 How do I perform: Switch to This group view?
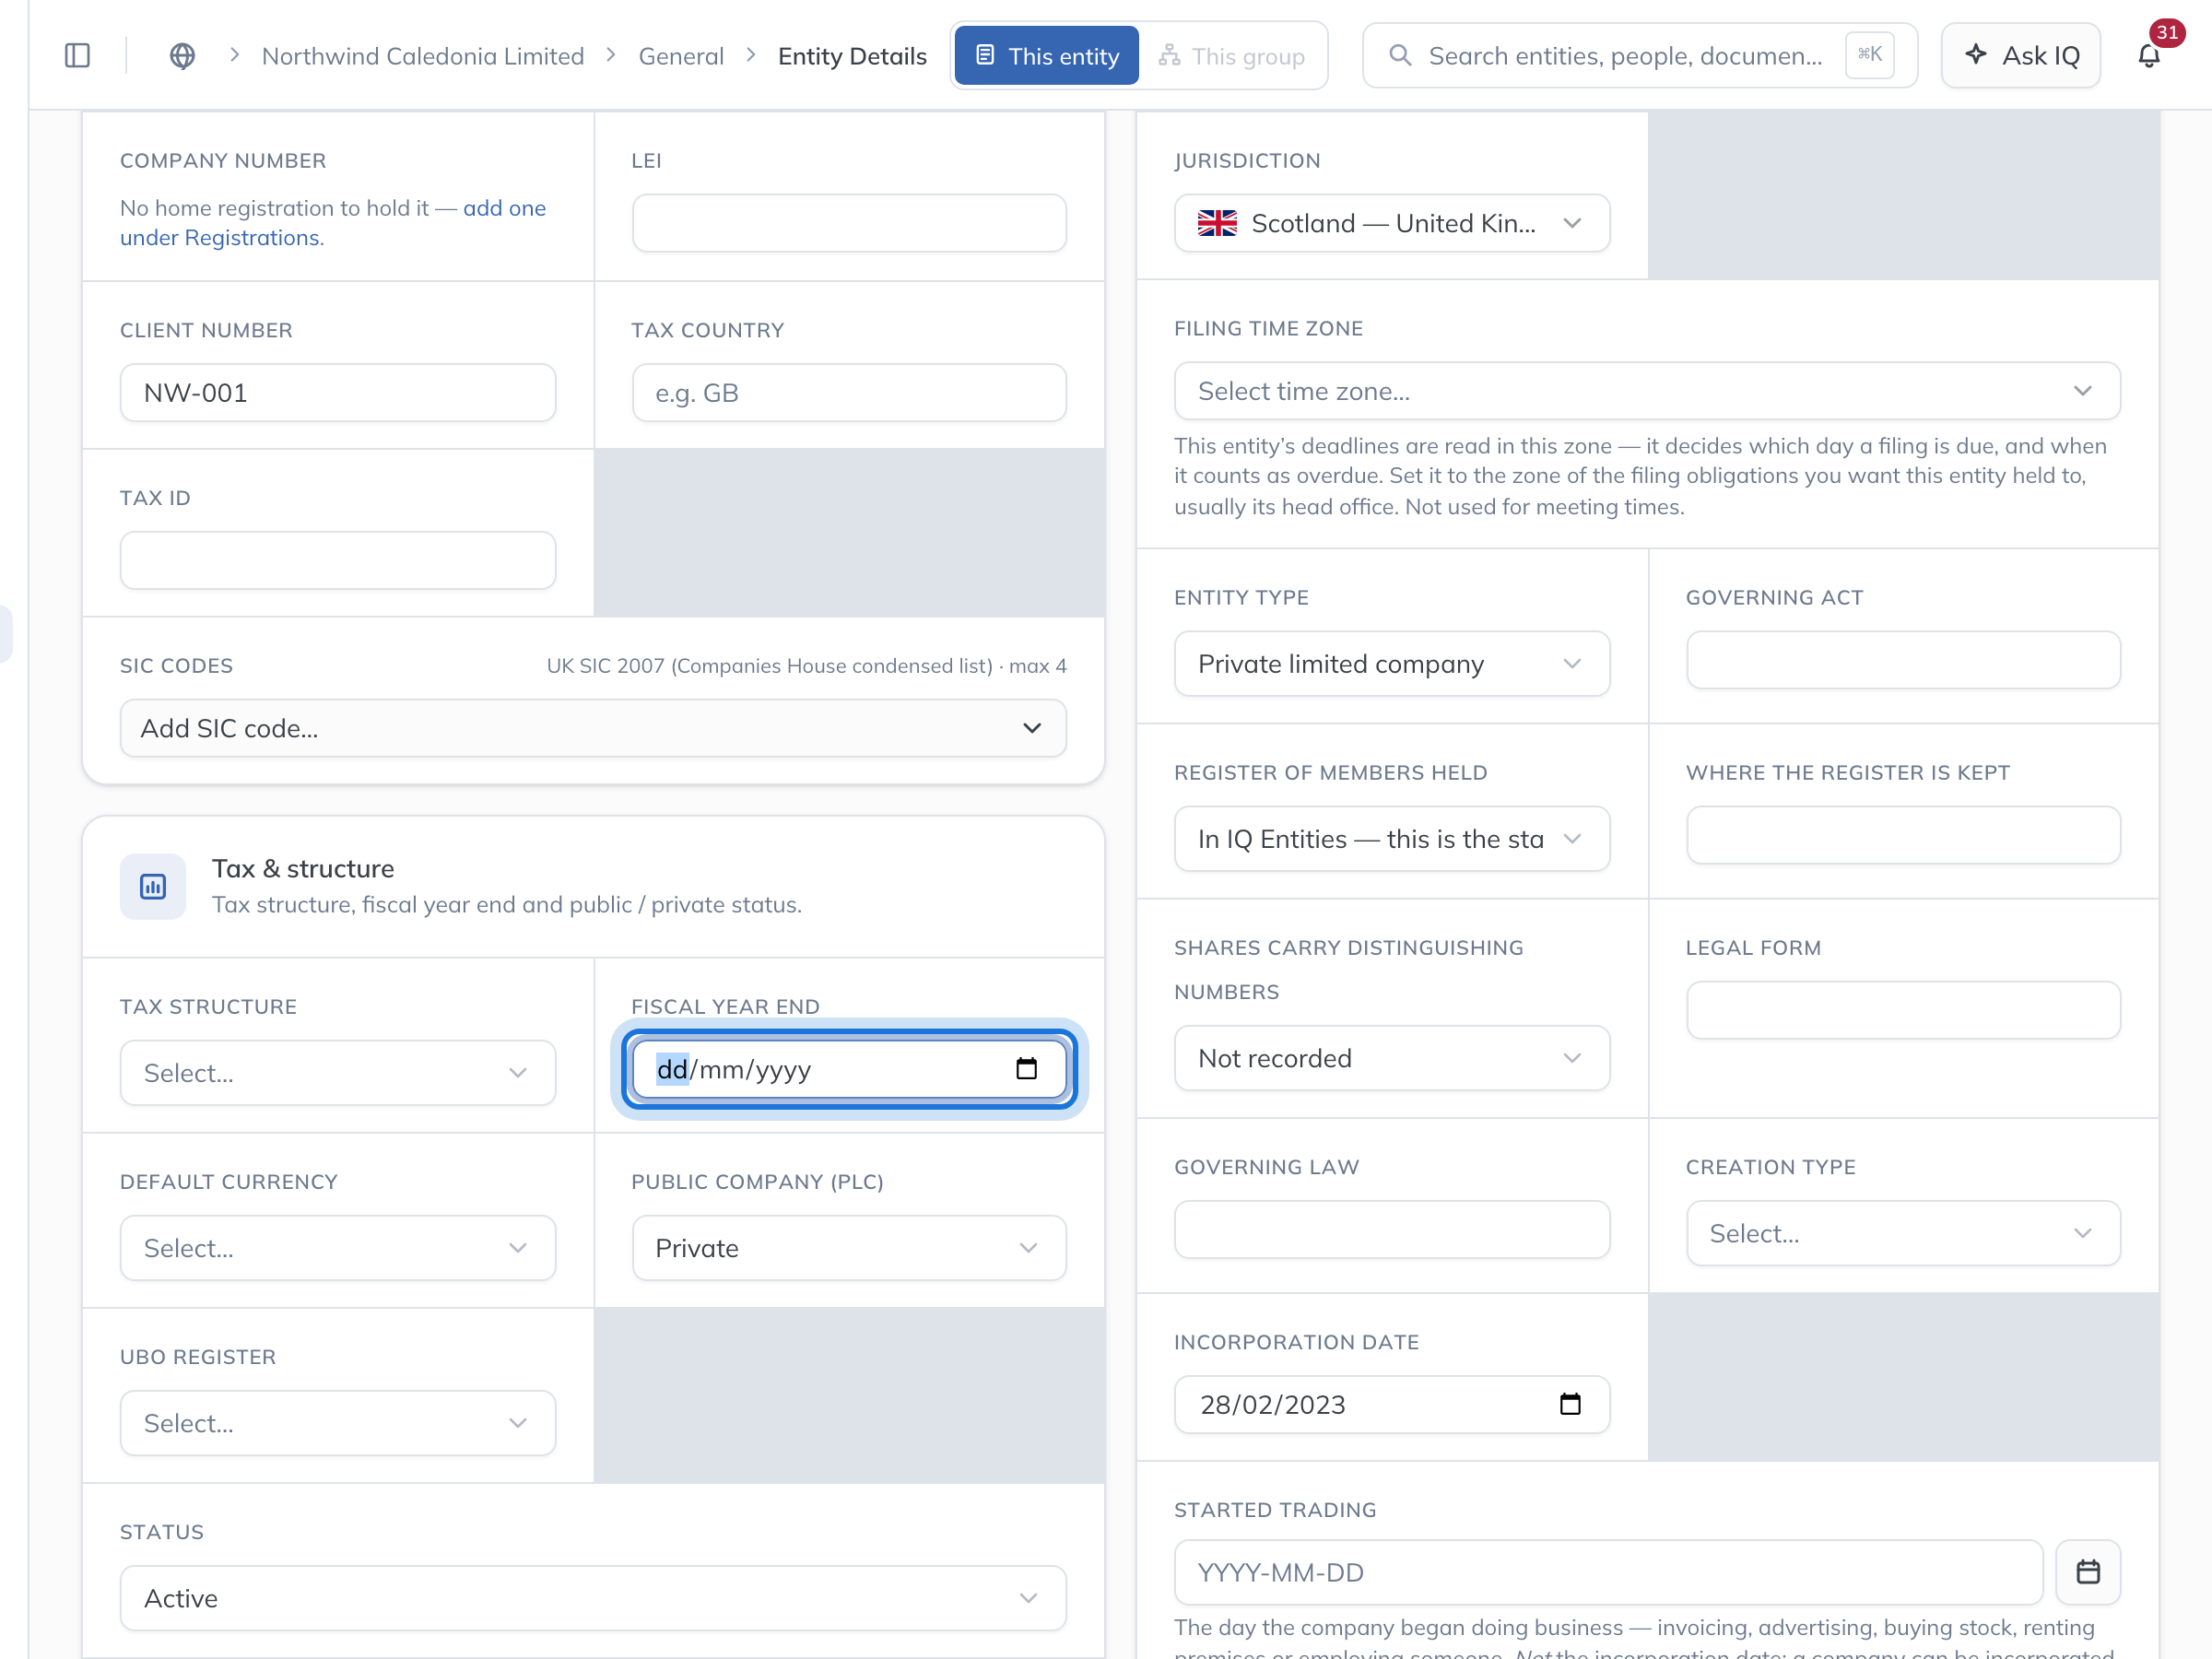[x=1232, y=56]
